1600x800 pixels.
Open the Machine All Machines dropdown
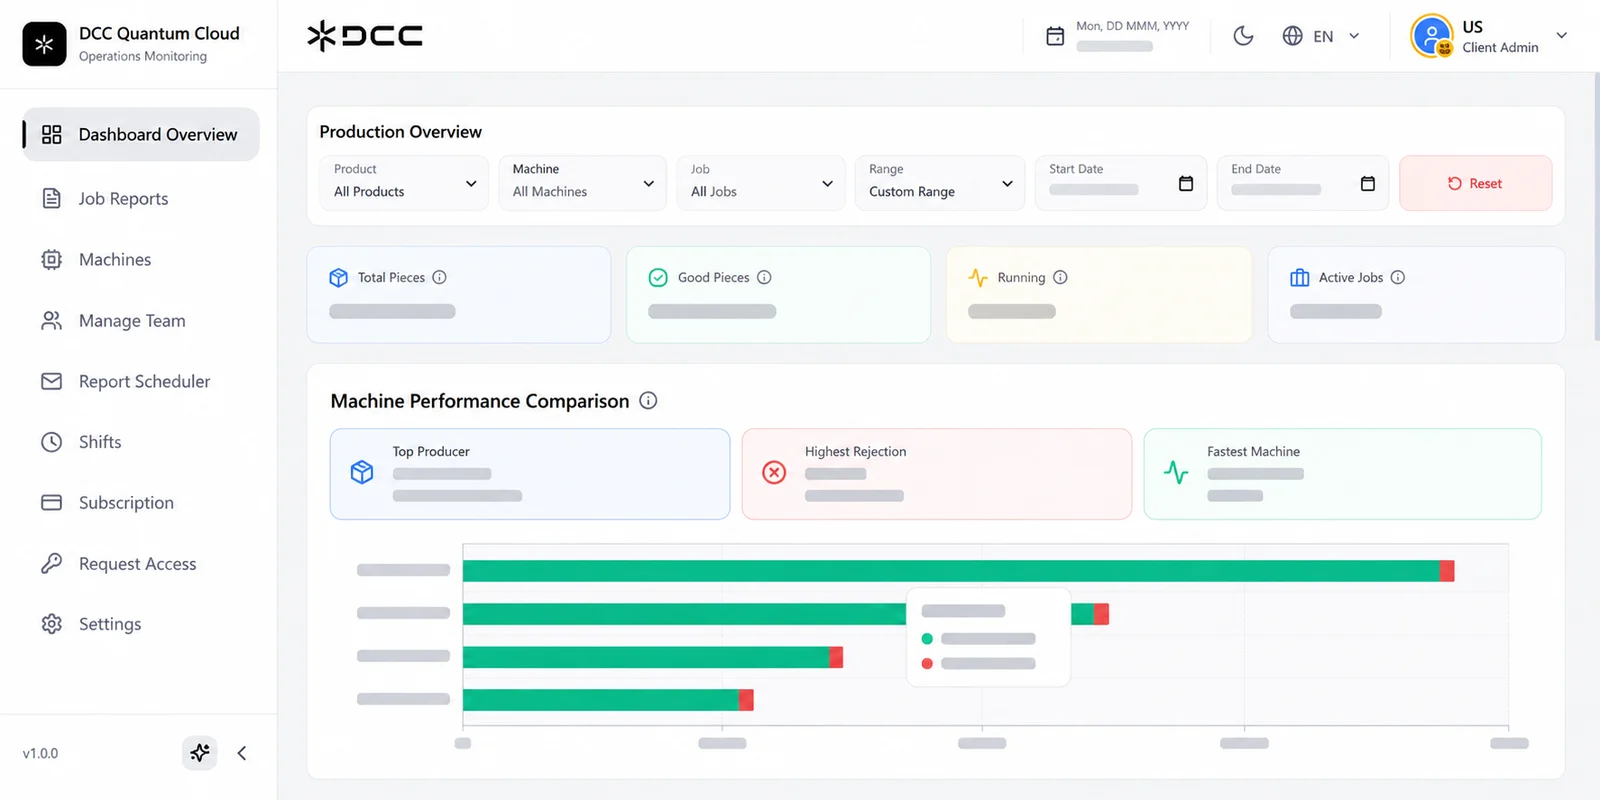[582, 183]
